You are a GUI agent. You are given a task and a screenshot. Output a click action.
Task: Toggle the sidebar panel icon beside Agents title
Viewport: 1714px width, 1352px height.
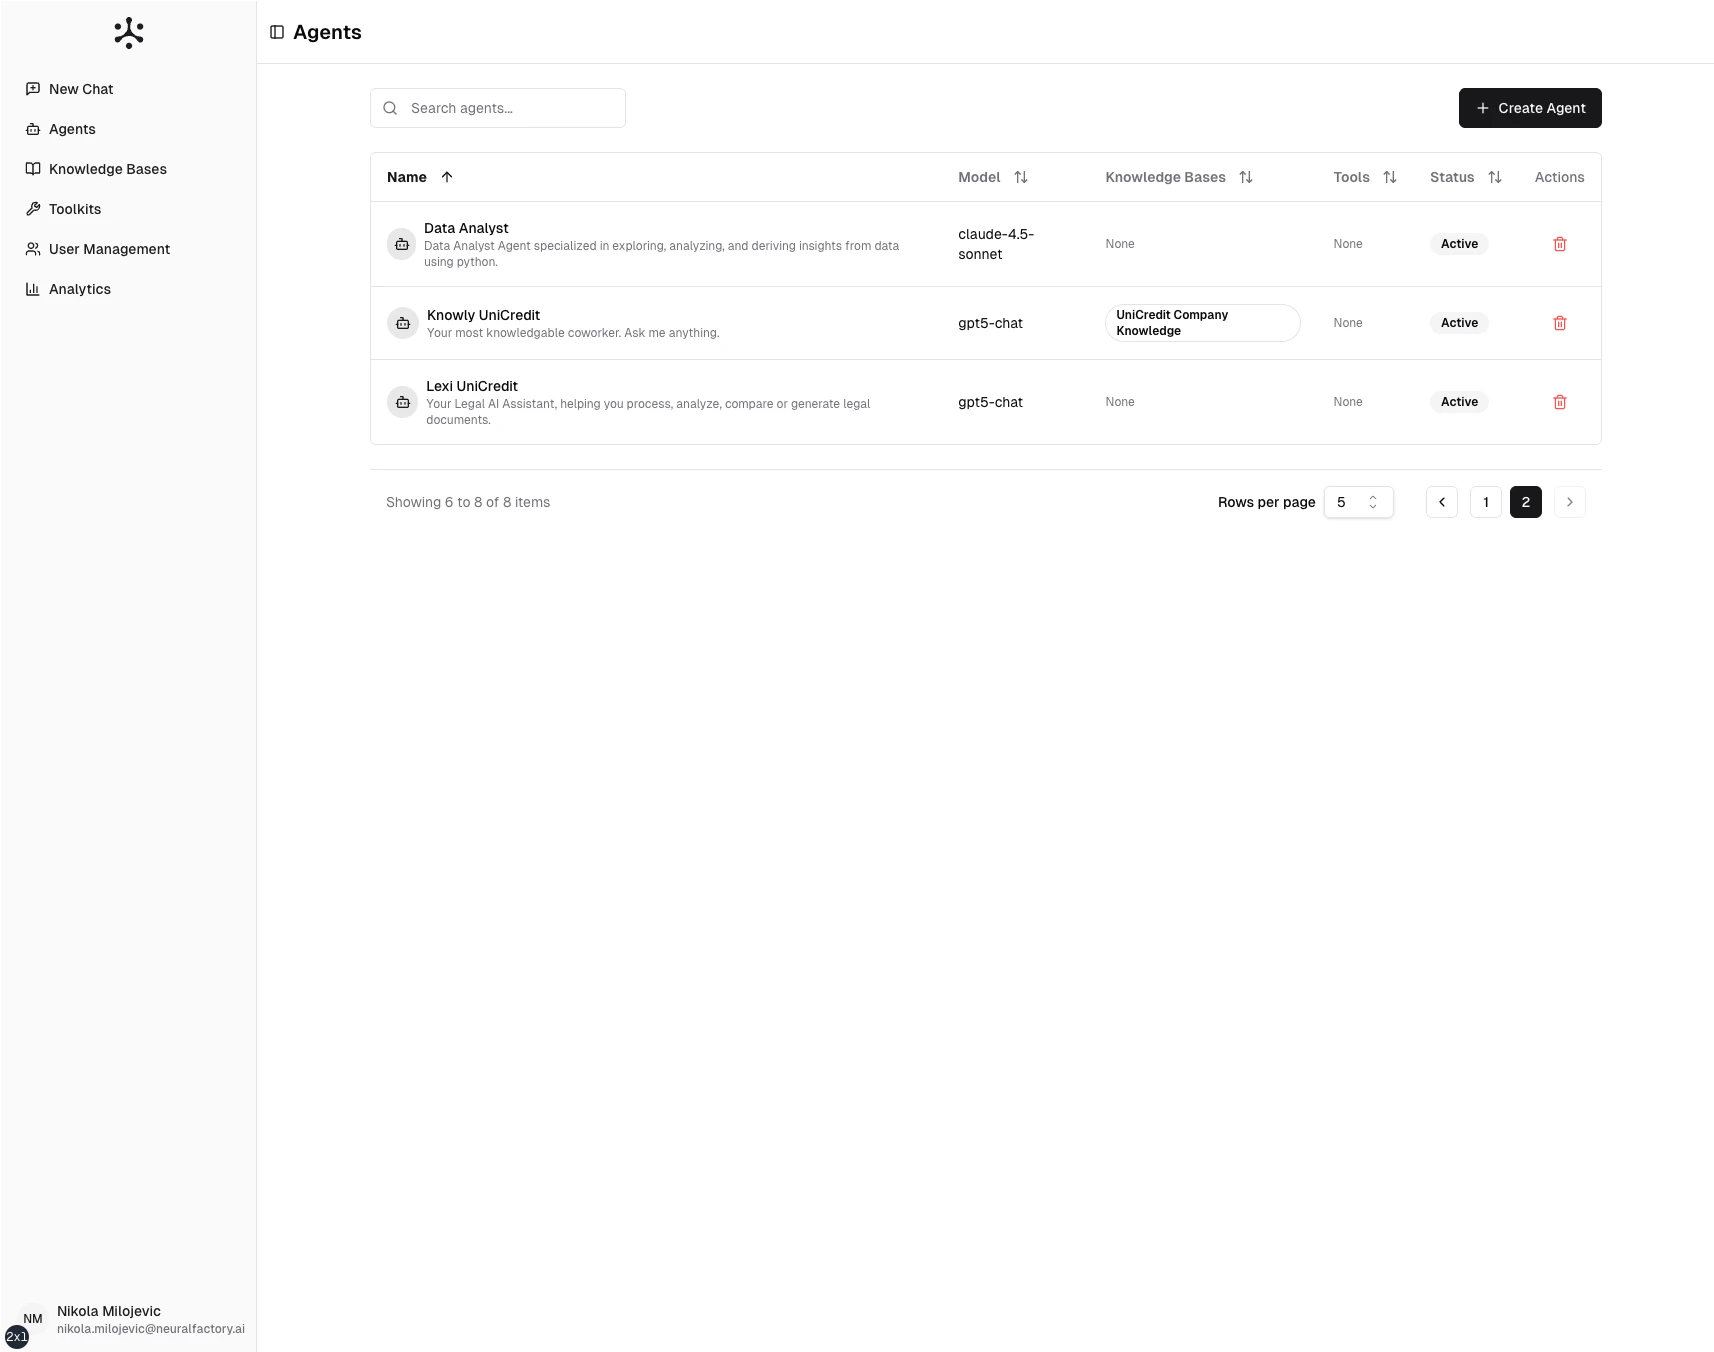click(277, 32)
